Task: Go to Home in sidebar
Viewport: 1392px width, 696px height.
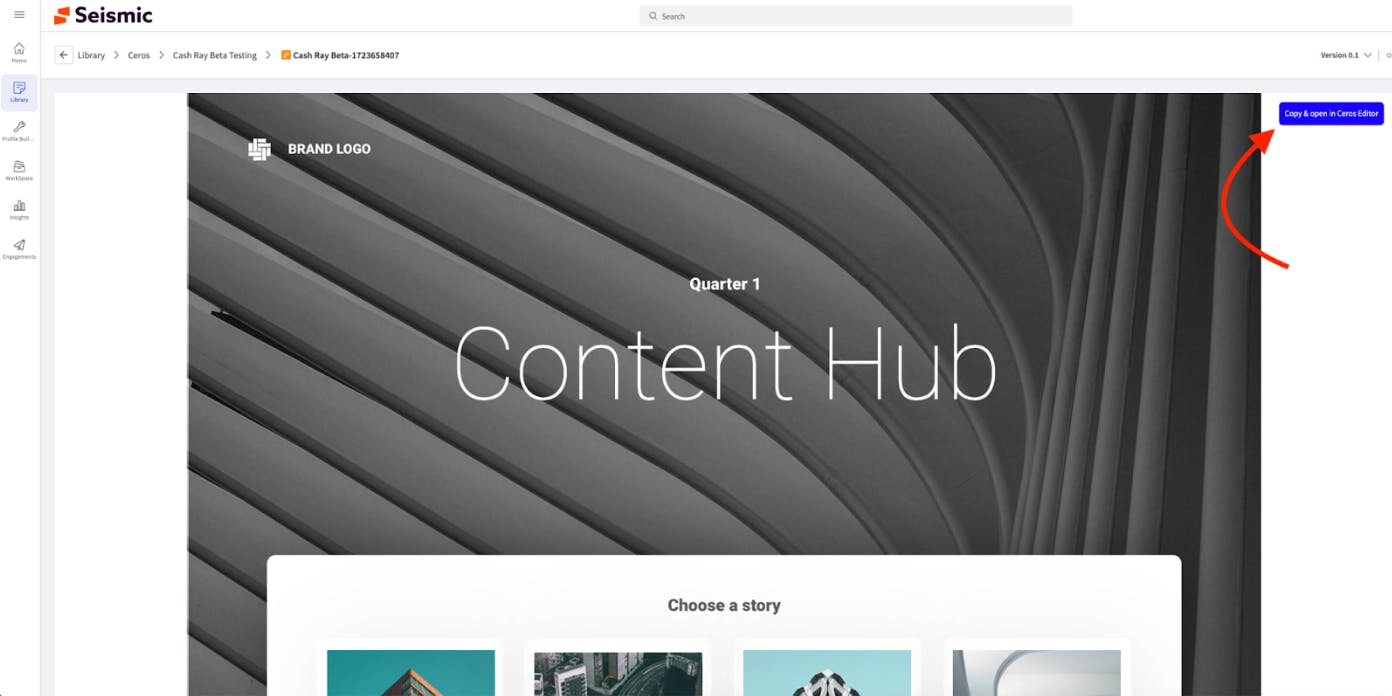Action: click(19, 52)
